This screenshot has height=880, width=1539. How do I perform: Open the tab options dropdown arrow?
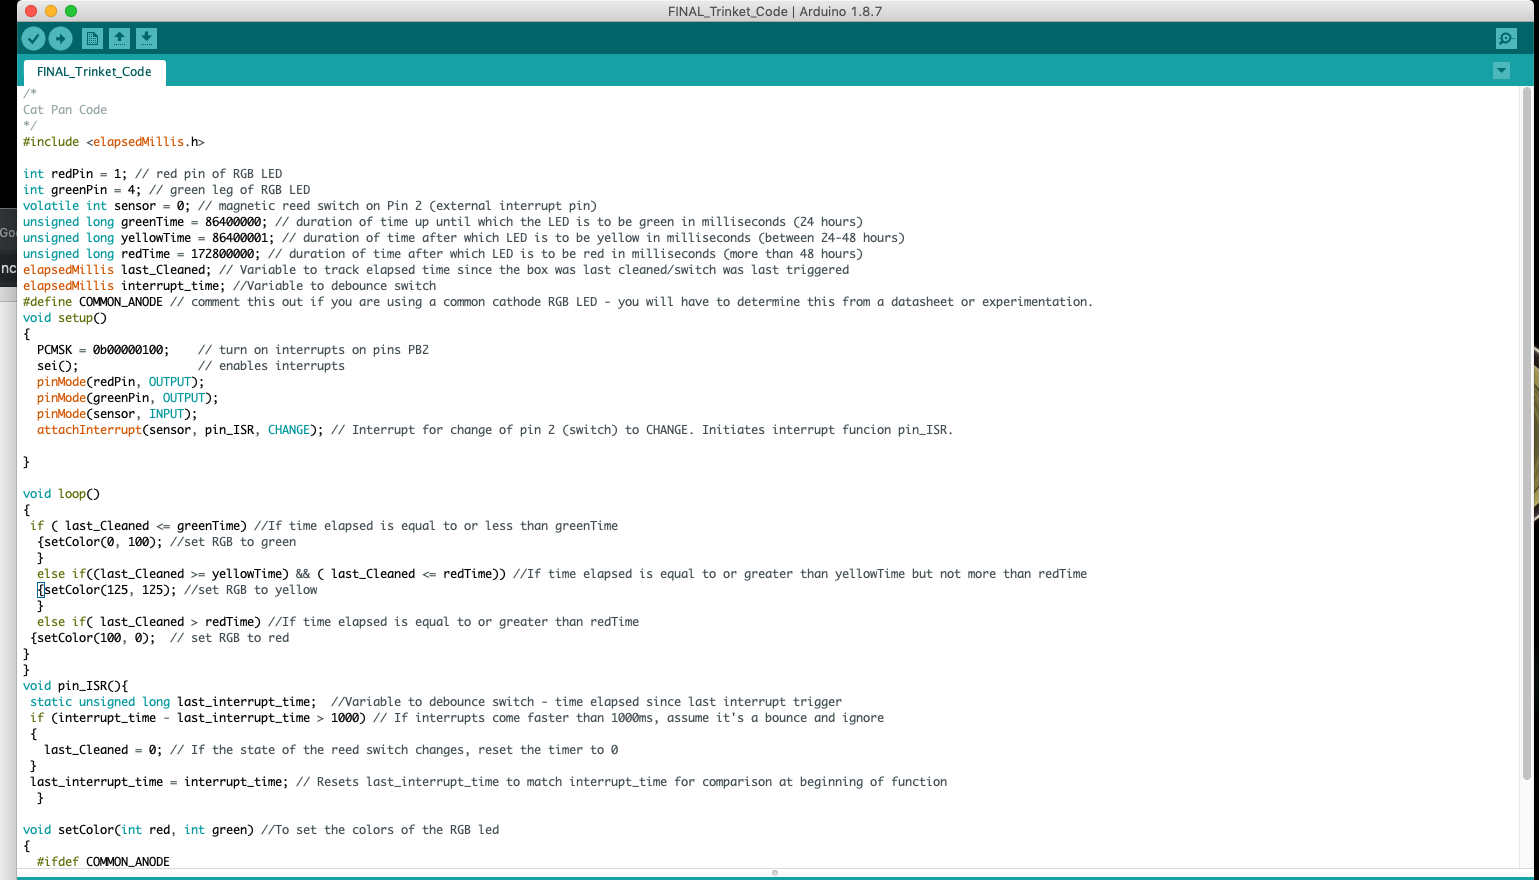[1501, 71]
